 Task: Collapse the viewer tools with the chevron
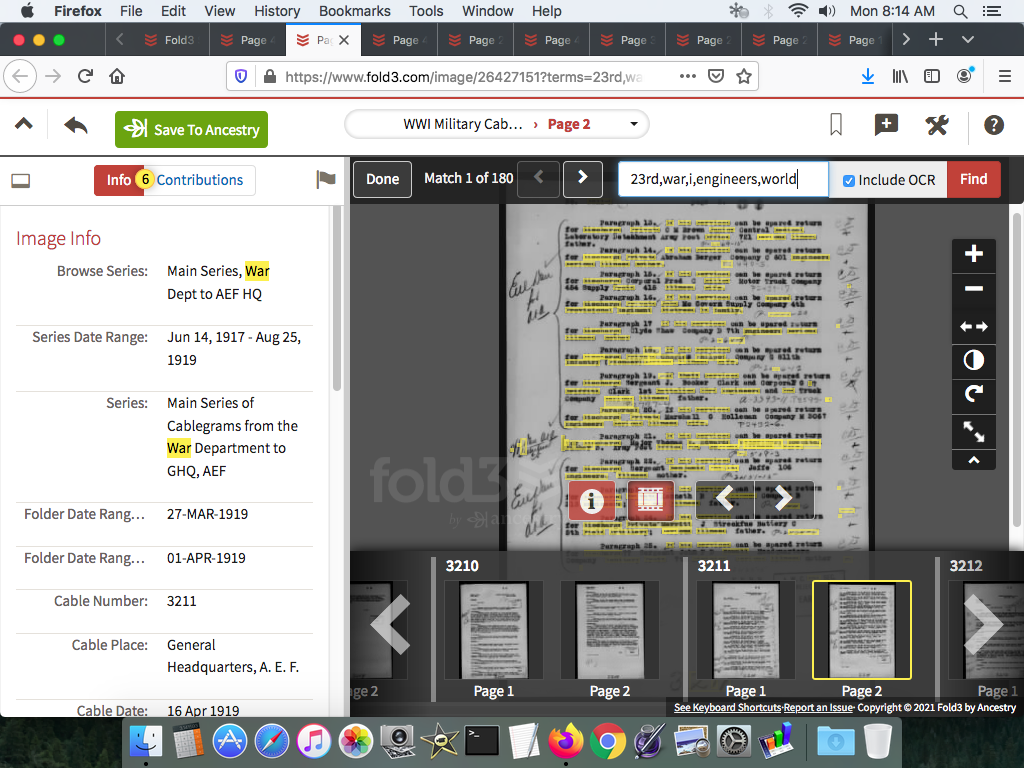pos(973,460)
